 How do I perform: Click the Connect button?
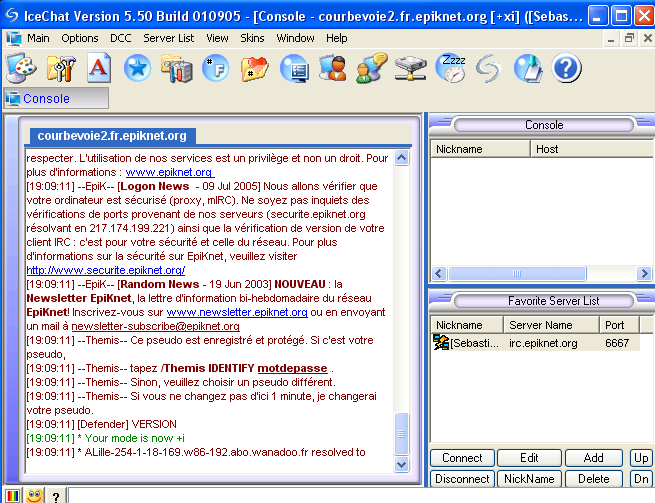click(x=462, y=458)
